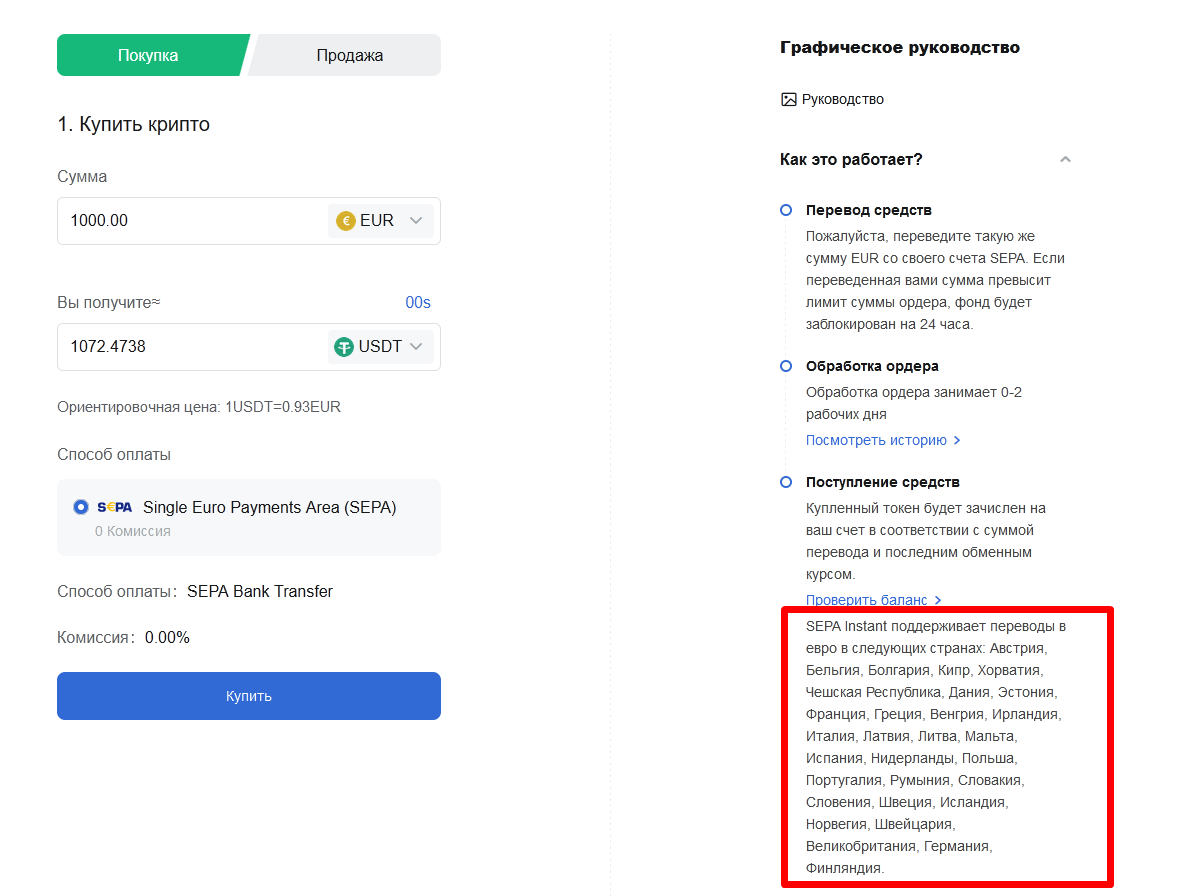Click the Руководство image icon
The width and height of the screenshot is (1188, 896).
789,99
